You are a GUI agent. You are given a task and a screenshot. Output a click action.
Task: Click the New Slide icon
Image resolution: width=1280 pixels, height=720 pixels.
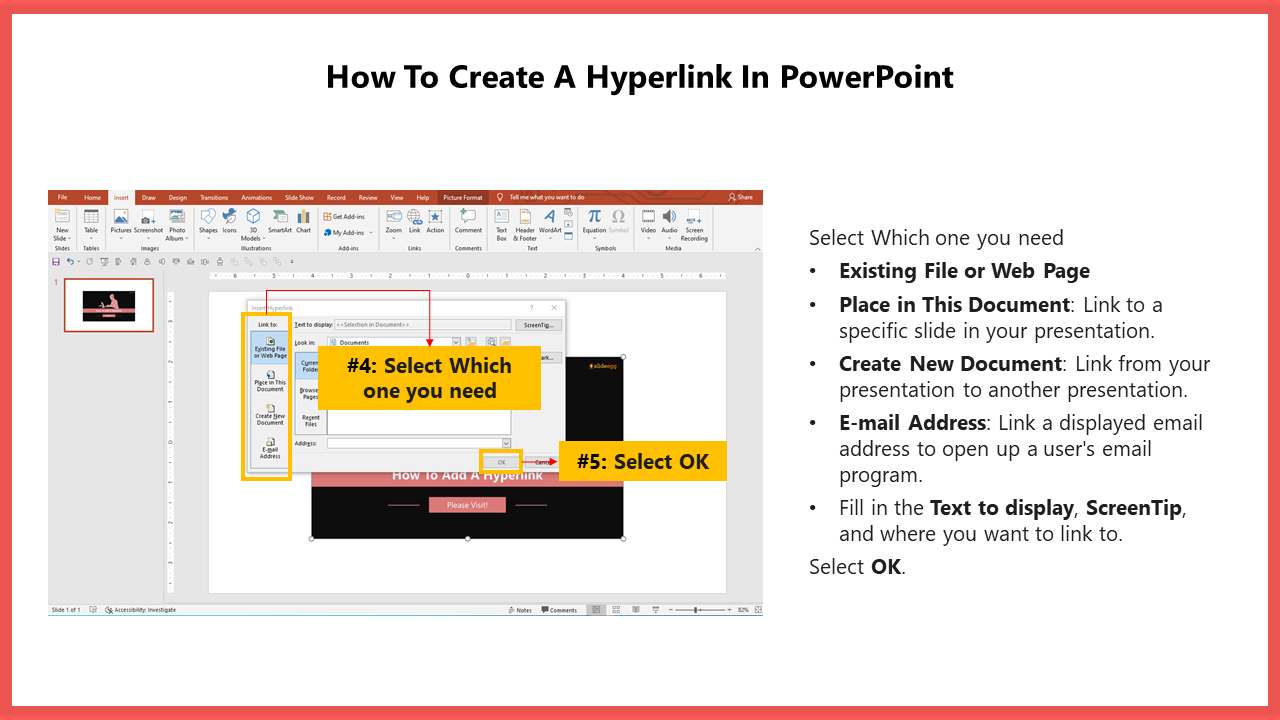click(62, 218)
